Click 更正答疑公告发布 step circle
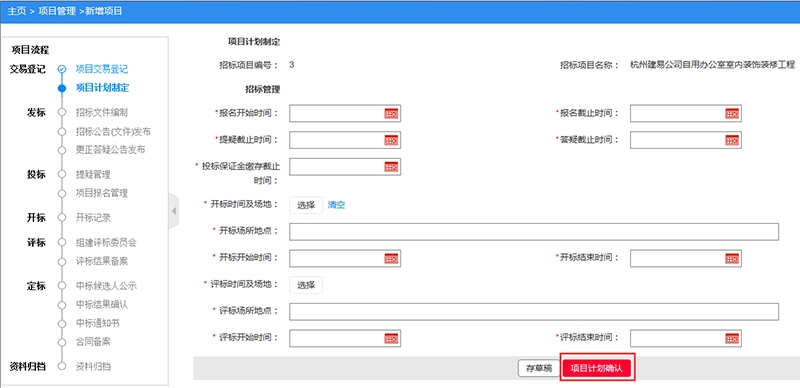 (x=62, y=150)
